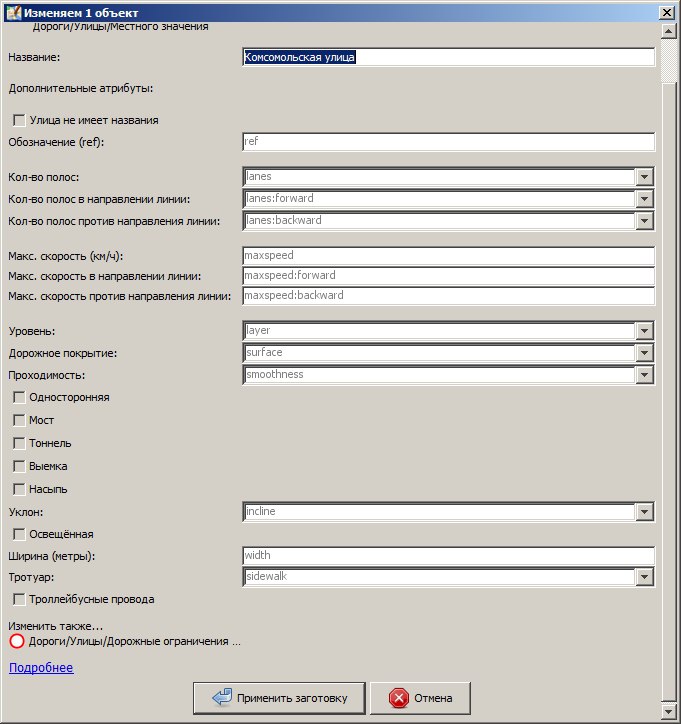Viewport: 681px width, 724px height.
Task: Enable 'Освещённая' checkbox
Action: pos(19,534)
